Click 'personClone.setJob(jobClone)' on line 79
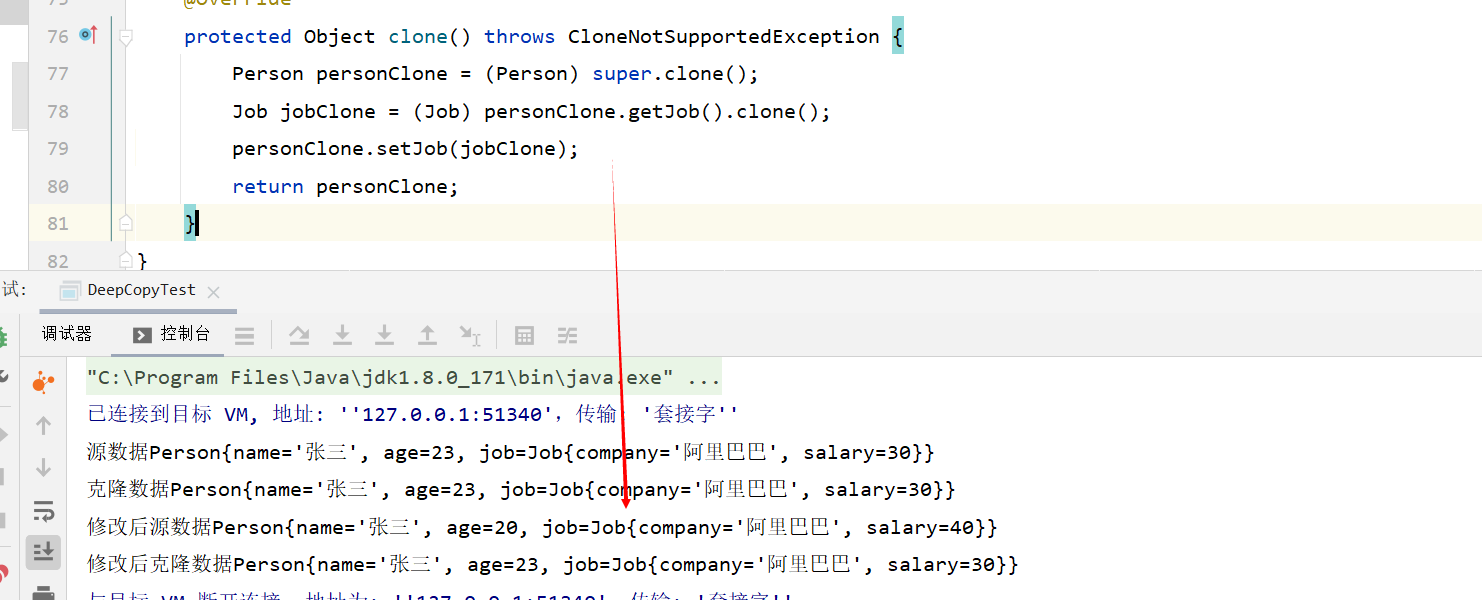Image resolution: width=1482 pixels, height=600 pixels. click(406, 149)
